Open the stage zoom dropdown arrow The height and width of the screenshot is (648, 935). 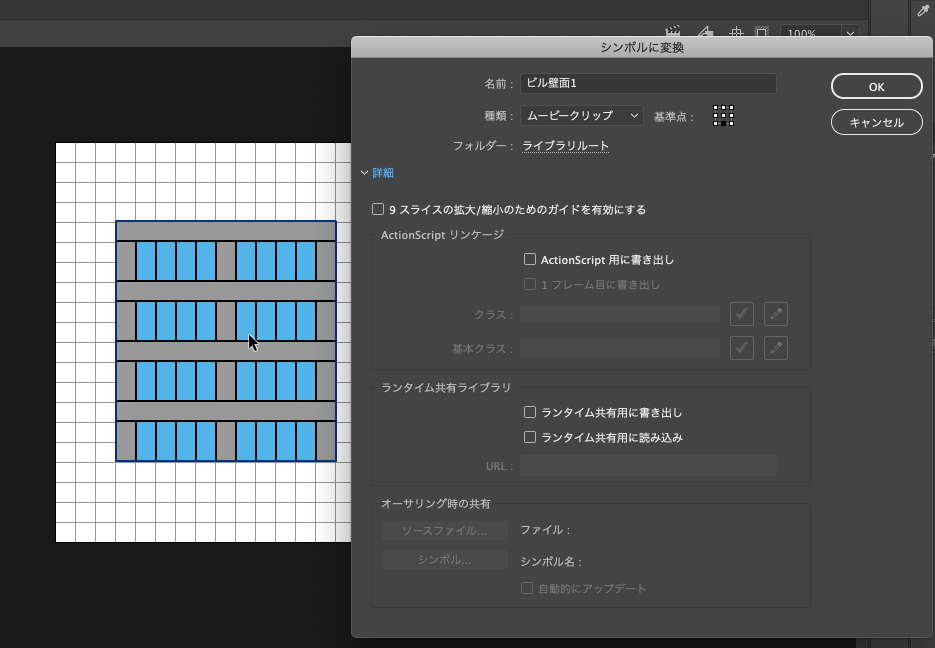(850, 33)
